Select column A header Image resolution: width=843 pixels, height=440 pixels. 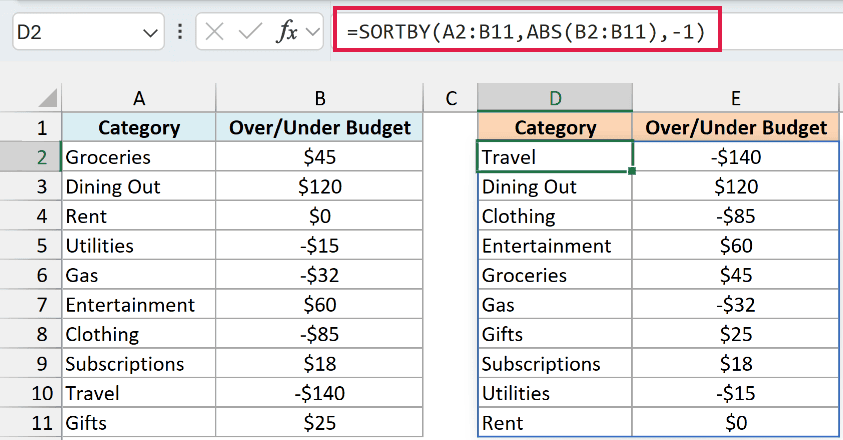coord(139,98)
